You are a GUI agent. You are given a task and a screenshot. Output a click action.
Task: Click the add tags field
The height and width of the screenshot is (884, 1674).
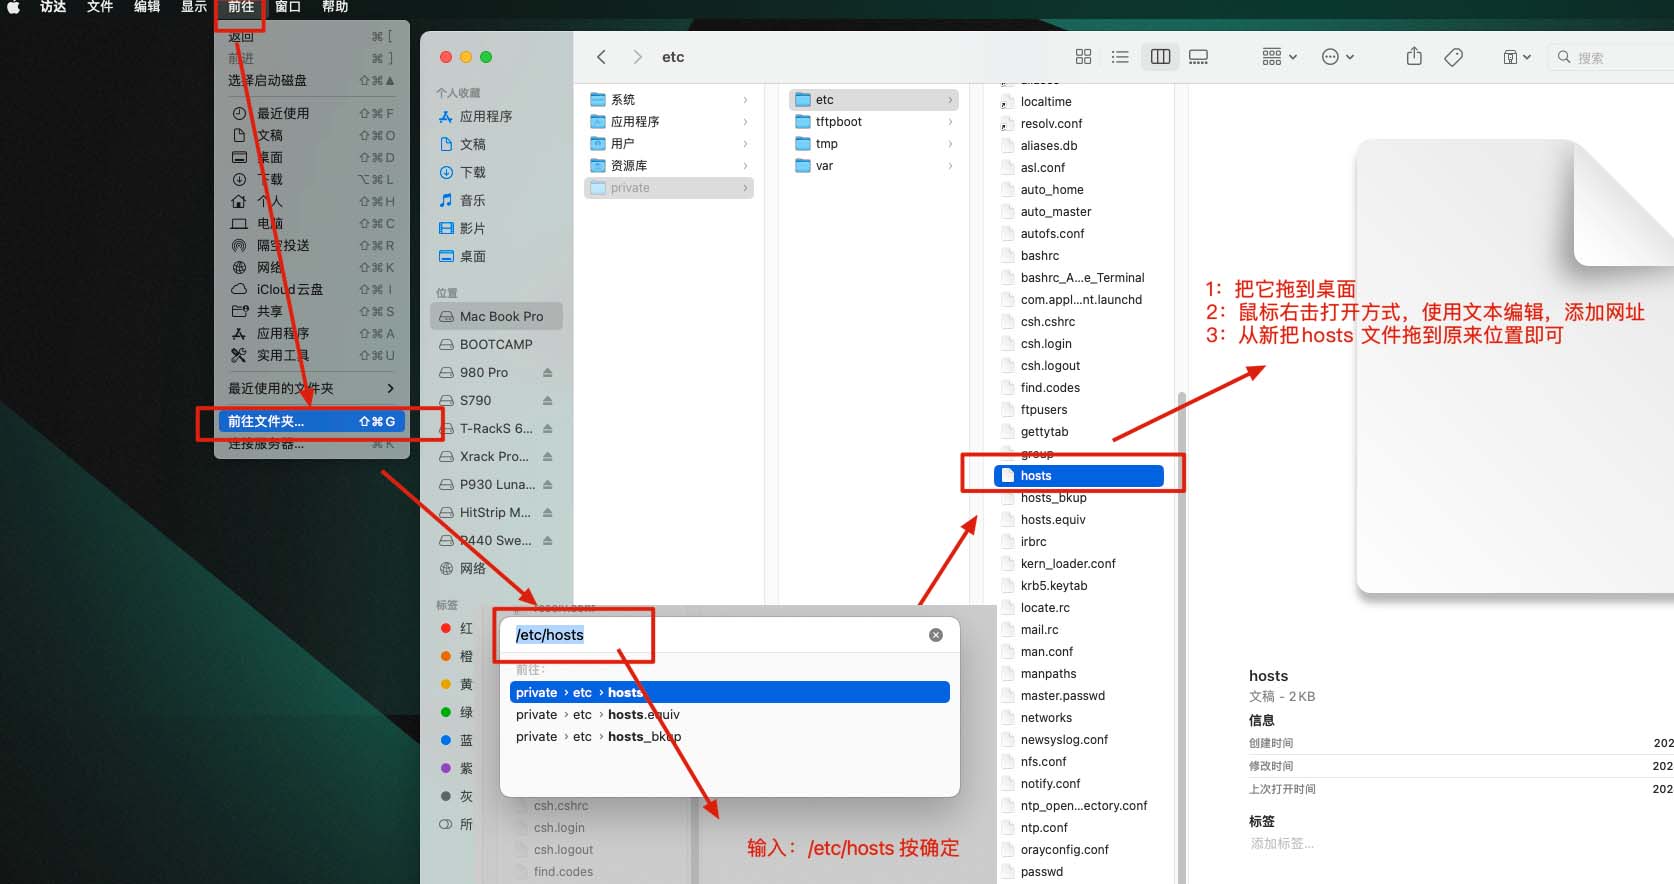pos(1282,844)
